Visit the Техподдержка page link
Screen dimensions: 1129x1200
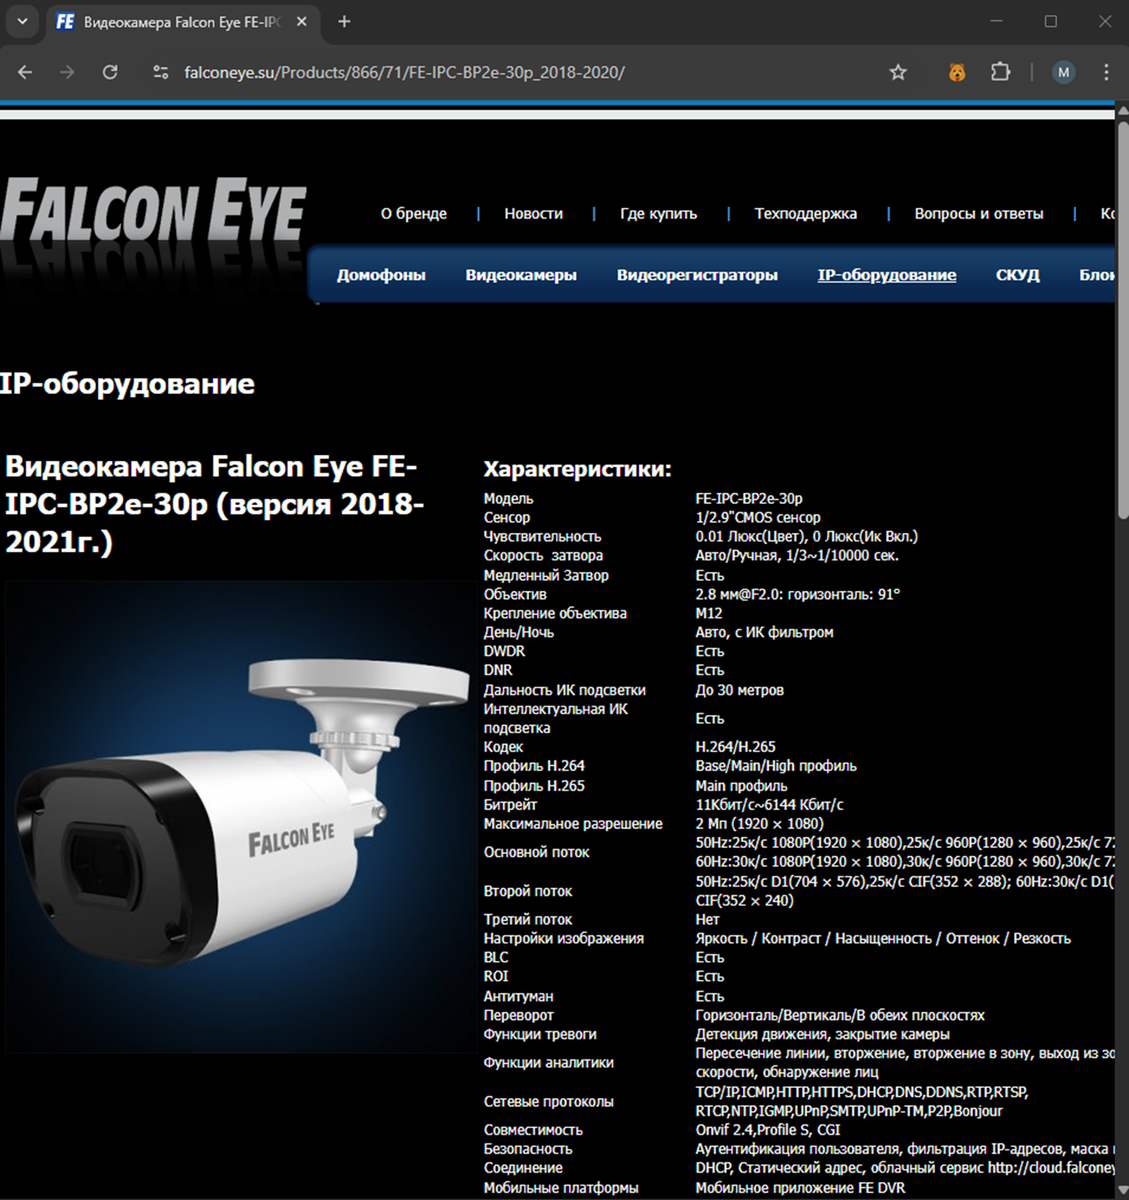[806, 213]
